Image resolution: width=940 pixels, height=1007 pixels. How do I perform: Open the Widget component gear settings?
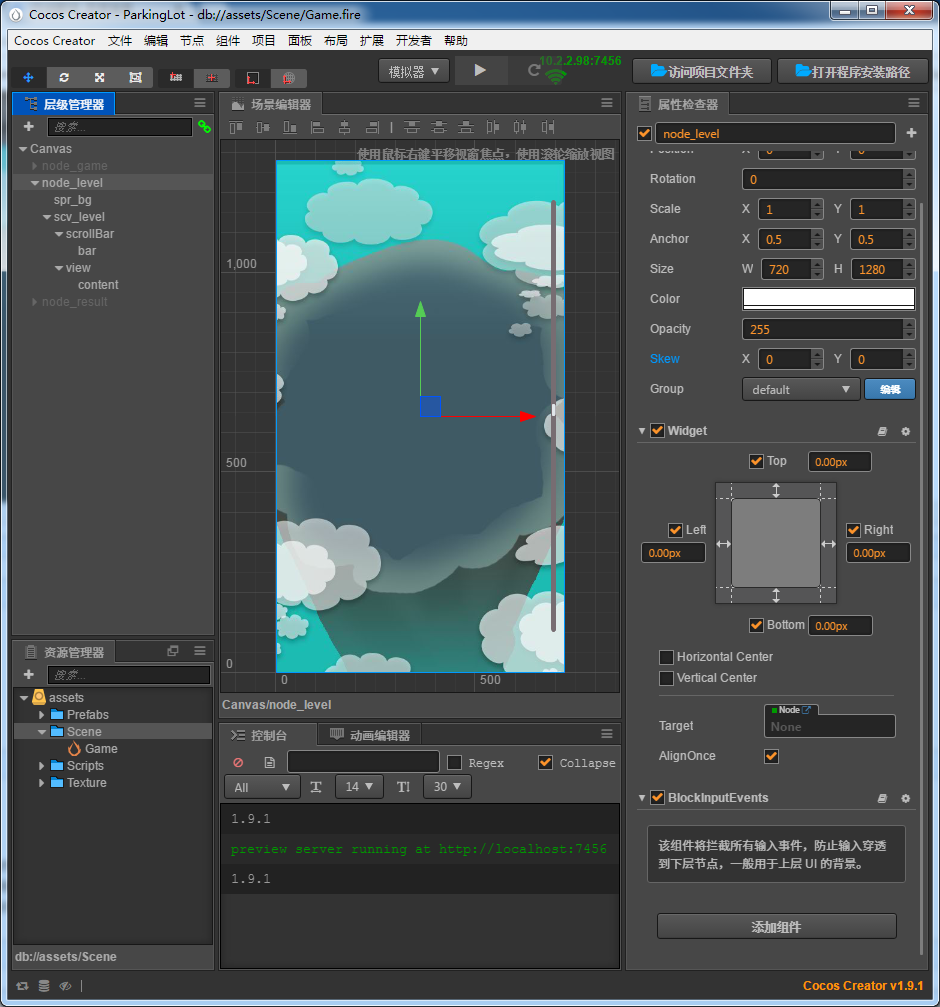[x=905, y=432]
